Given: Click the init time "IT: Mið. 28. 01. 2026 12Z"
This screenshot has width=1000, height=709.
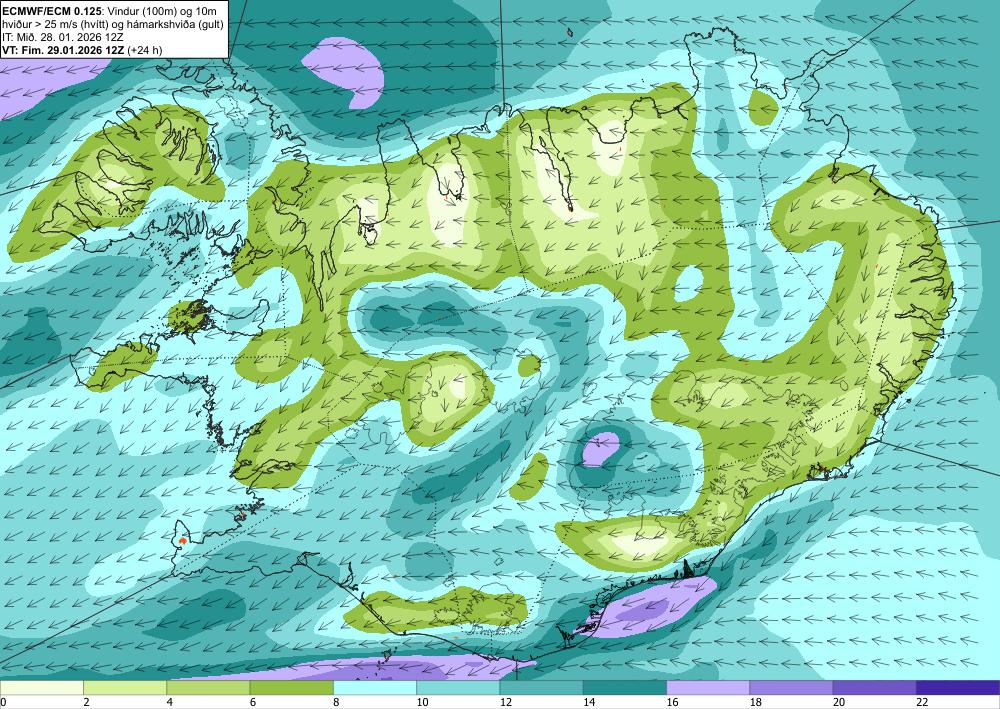Looking at the screenshot, I should coord(63,37).
